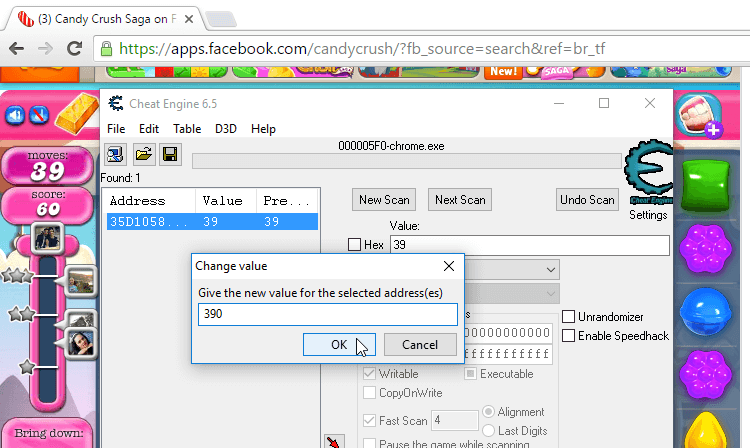
Task: Click the yellow drop candy
Action: click(706, 430)
